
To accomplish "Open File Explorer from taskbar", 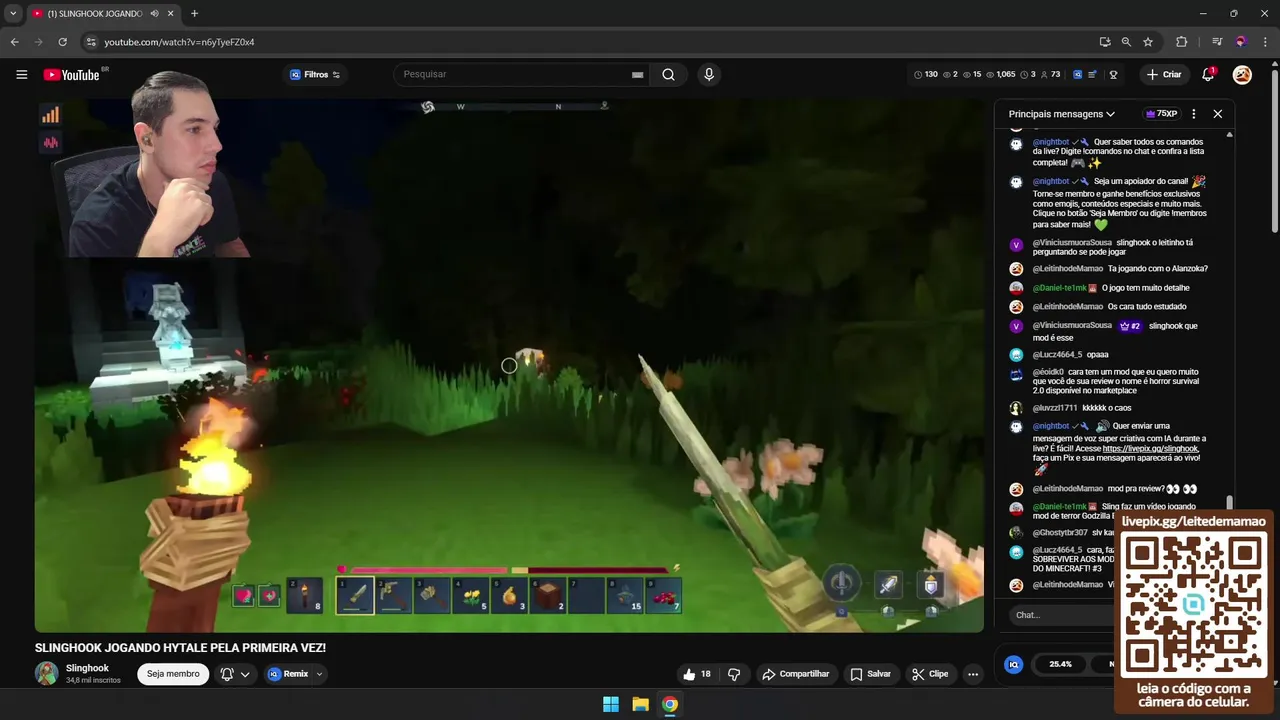I will point(640,704).
